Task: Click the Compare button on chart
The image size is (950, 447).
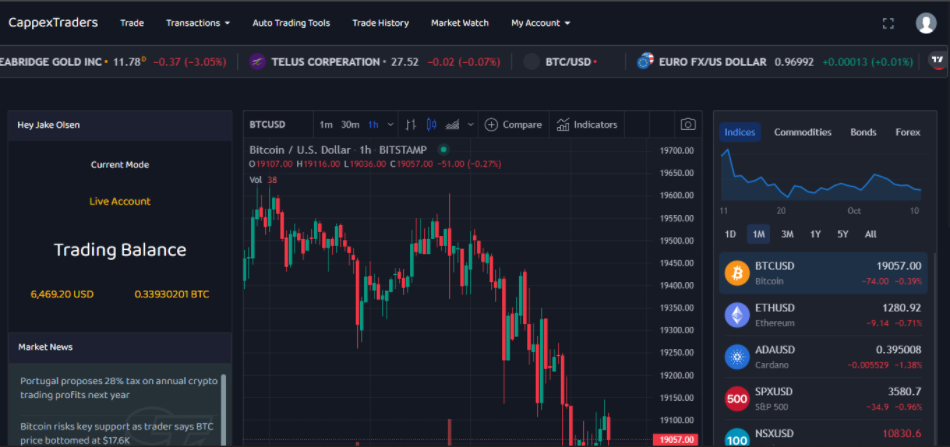Action: coord(513,125)
